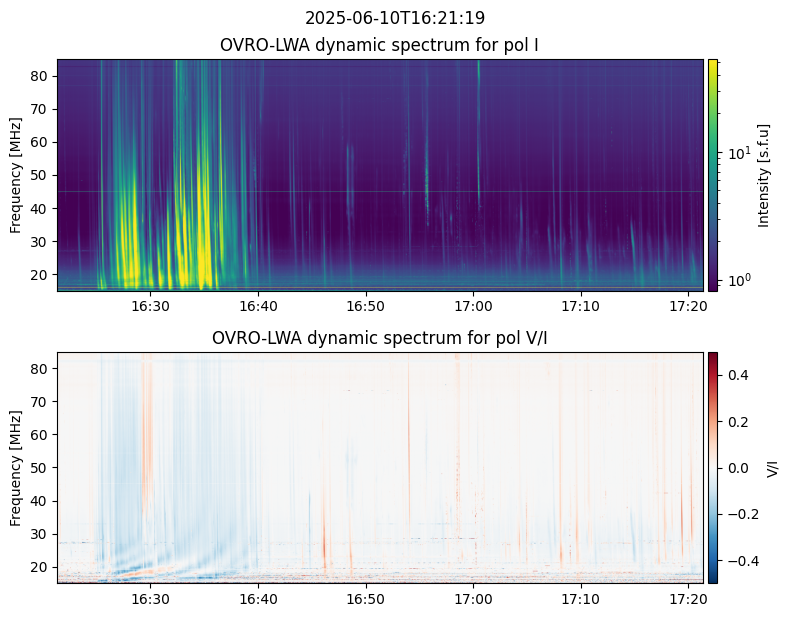790x617 pixels.
Task: Click the 16:50 time tick under the bottom plot
Action: 366,598
